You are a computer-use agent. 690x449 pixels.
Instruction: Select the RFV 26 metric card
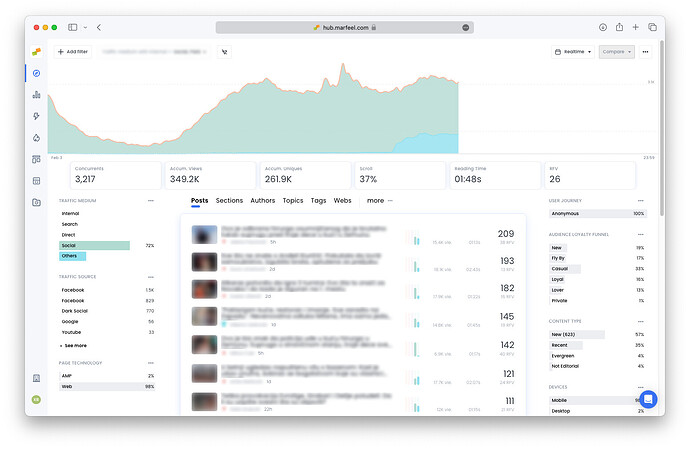click(590, 175)
